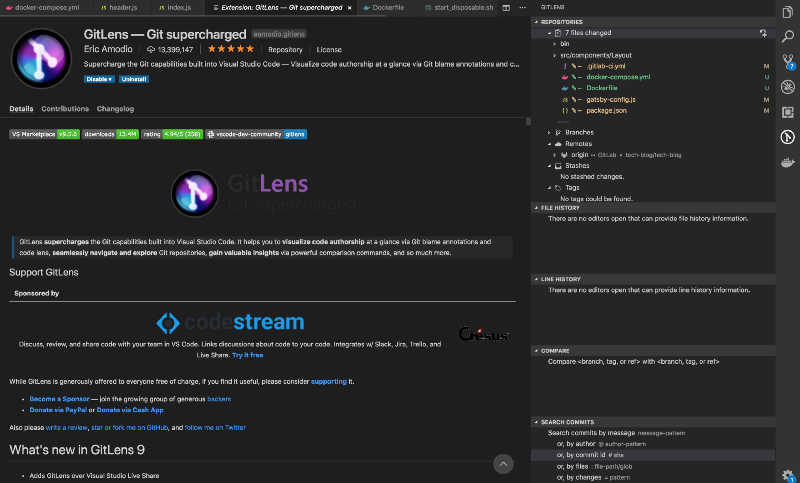Click the Crésus sponsor logo

pyautogui.click(x=483, y=334)
